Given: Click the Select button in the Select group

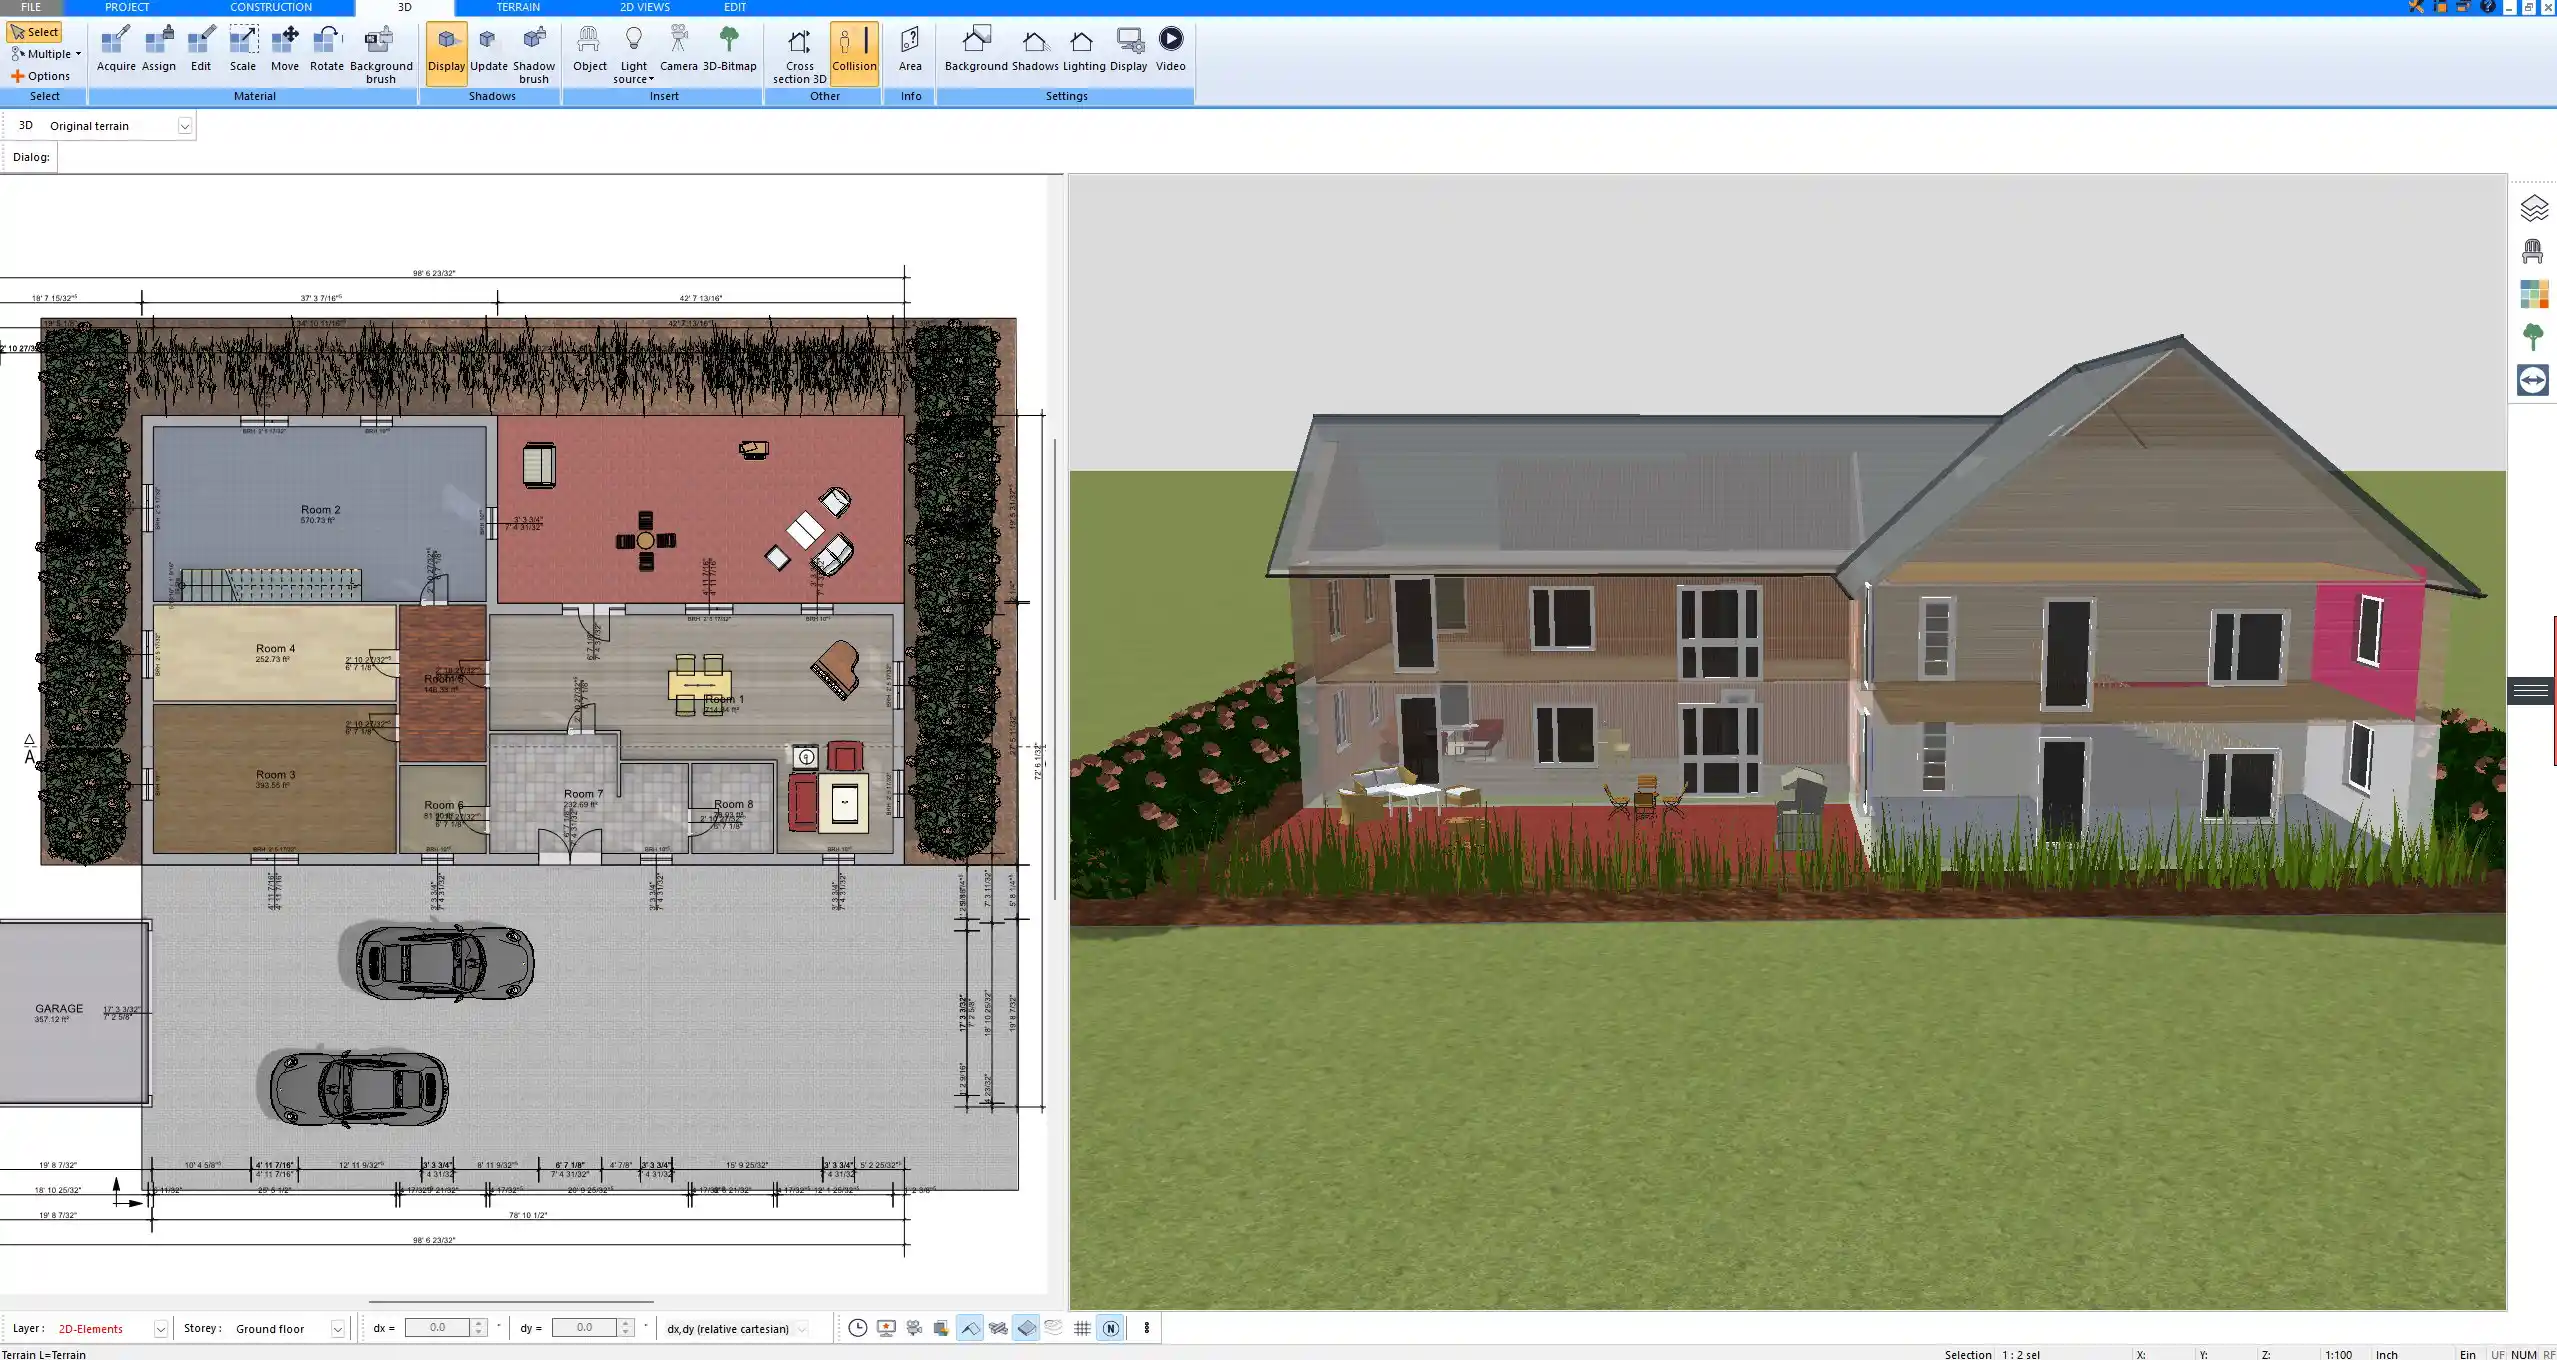Looking at the screenshot, I should click(34, 31).
